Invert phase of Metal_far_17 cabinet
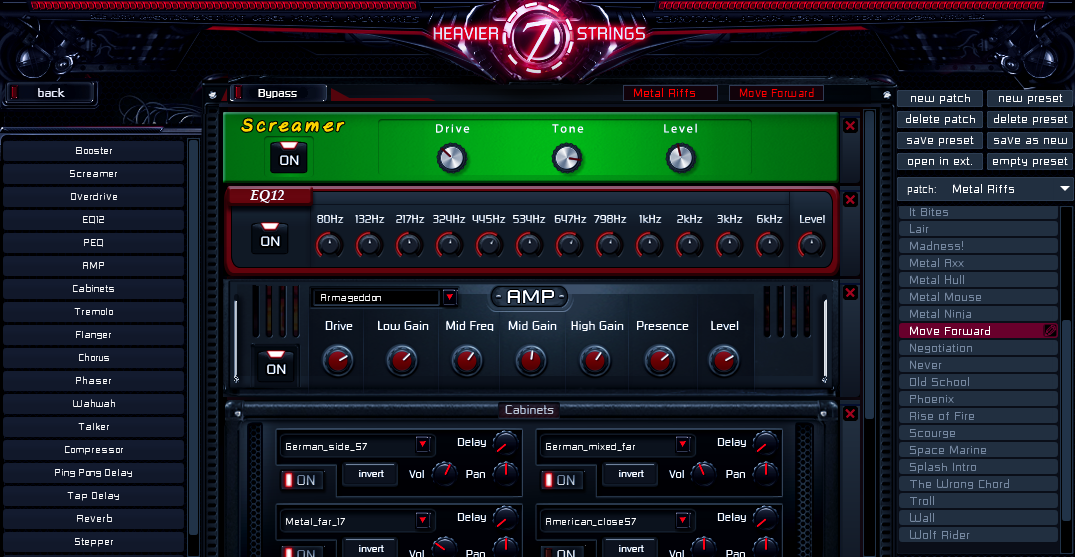The height and width of the screenshot is (557, 1075). coord(371,549)
